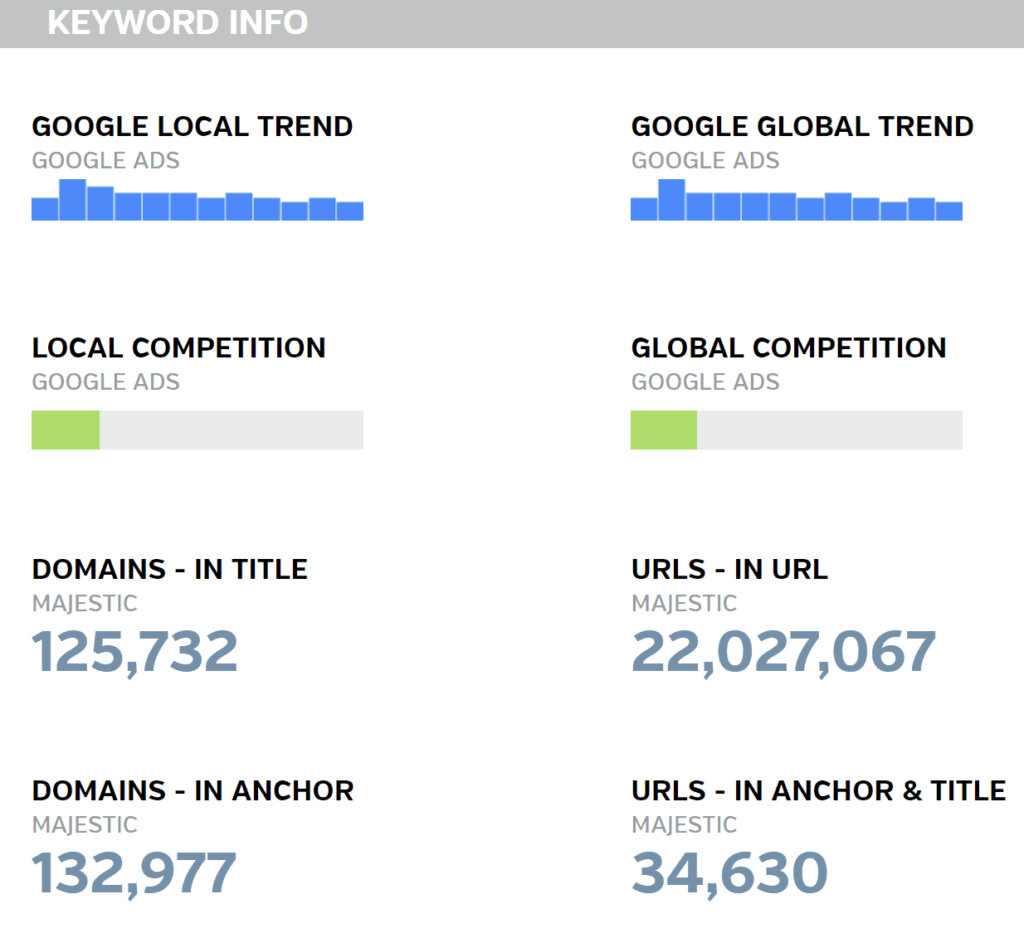Click the Google Local Trend bar chart
The width and height of the screenshot is (1024, 938).
(x=197, y=201)
